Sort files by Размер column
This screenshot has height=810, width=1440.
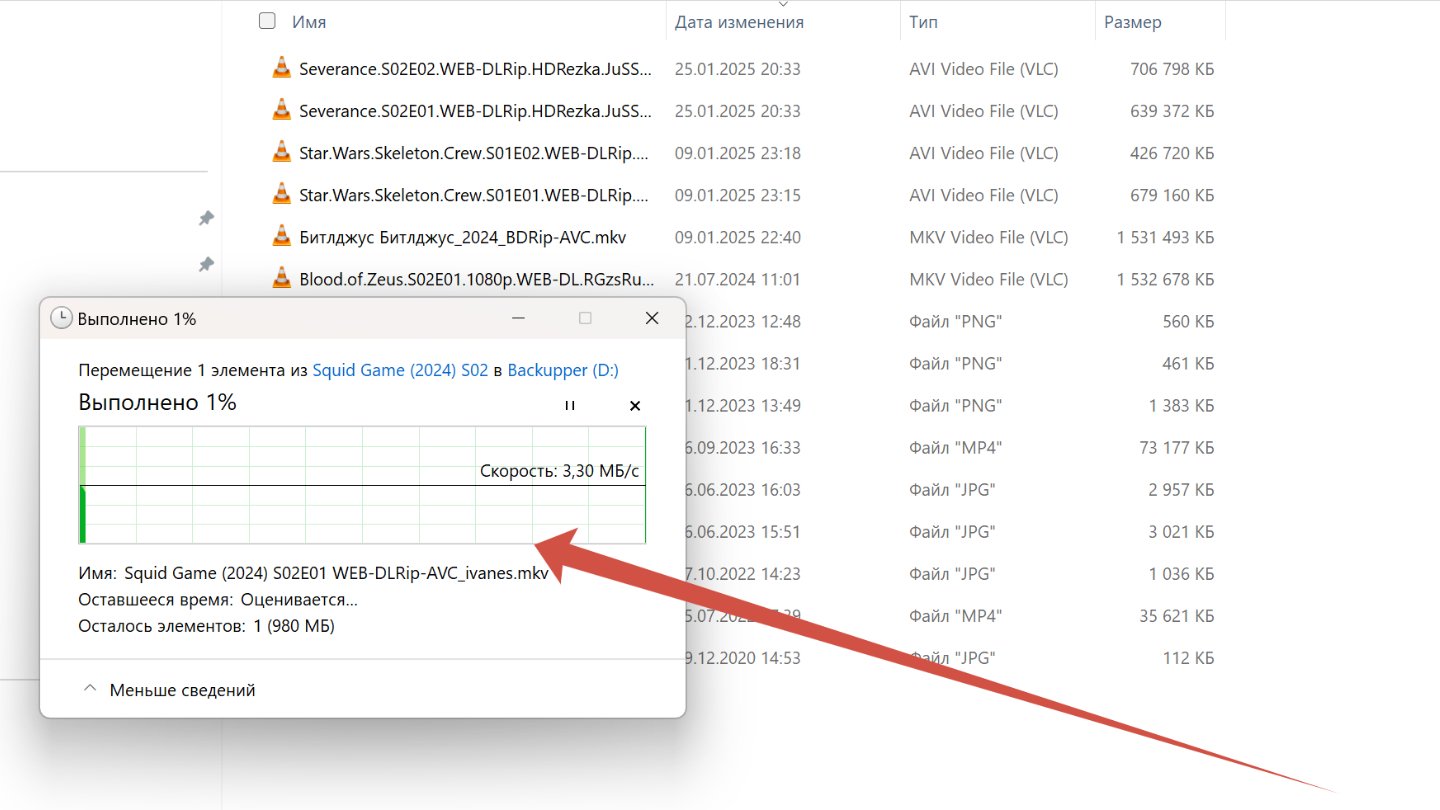pyautogui.click(x=1132, y=22)
